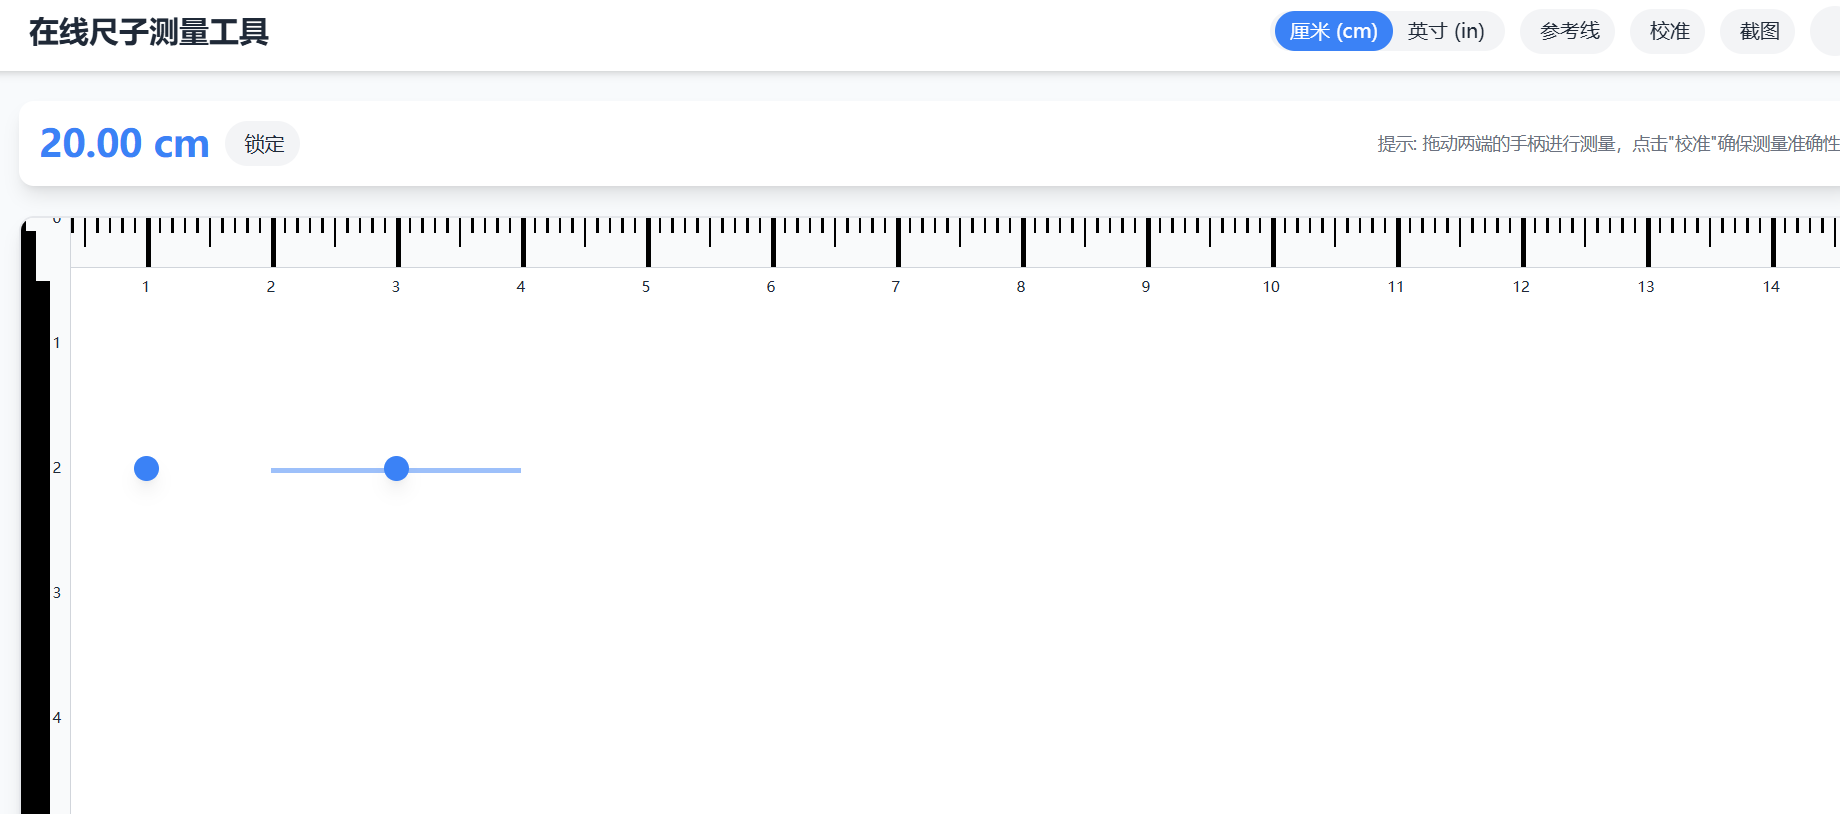Switch units to 厘米 (cm)
Image resolution: width=1840 pixels, height=814 pixels.
click(x=1333, y=32)
